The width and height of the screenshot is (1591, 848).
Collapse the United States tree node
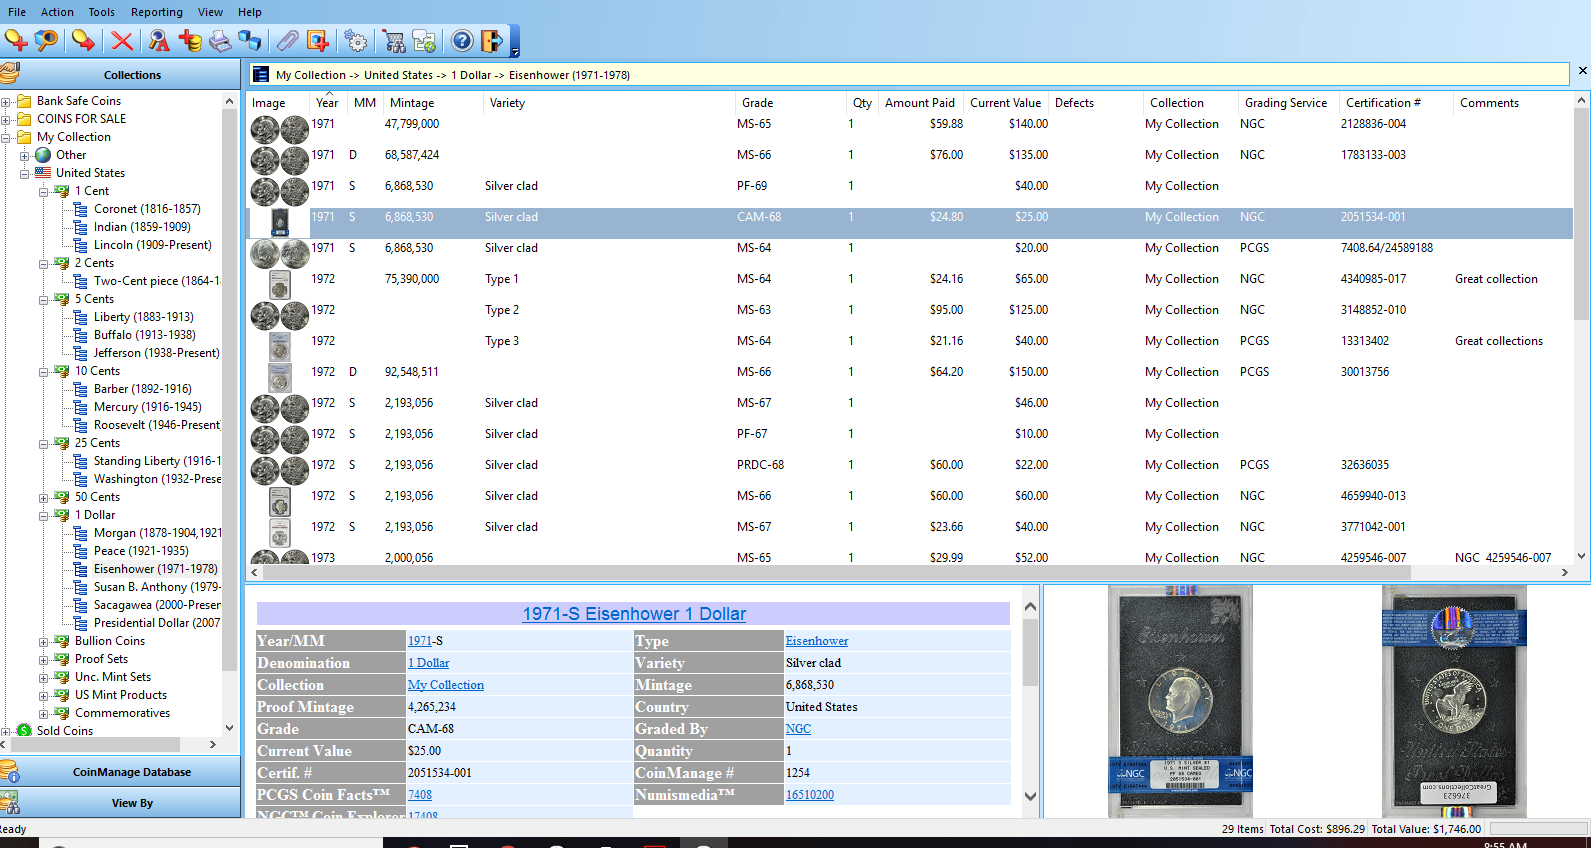point(25,173)
